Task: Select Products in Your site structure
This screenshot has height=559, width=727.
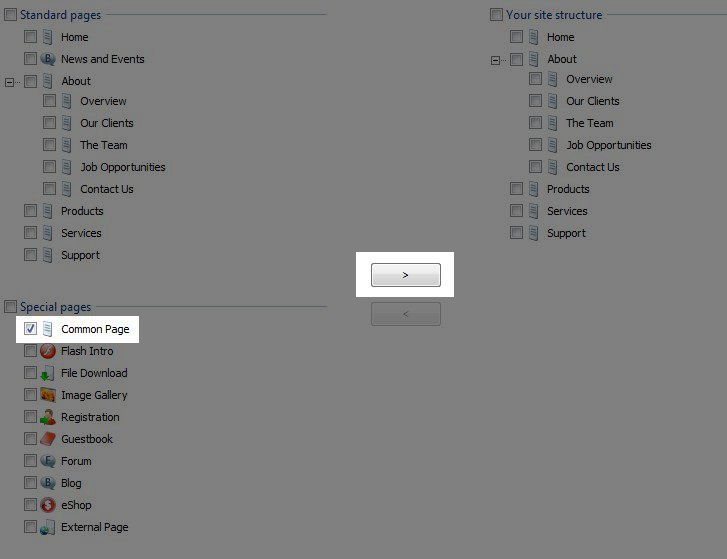Action: [x=568, y=189]
